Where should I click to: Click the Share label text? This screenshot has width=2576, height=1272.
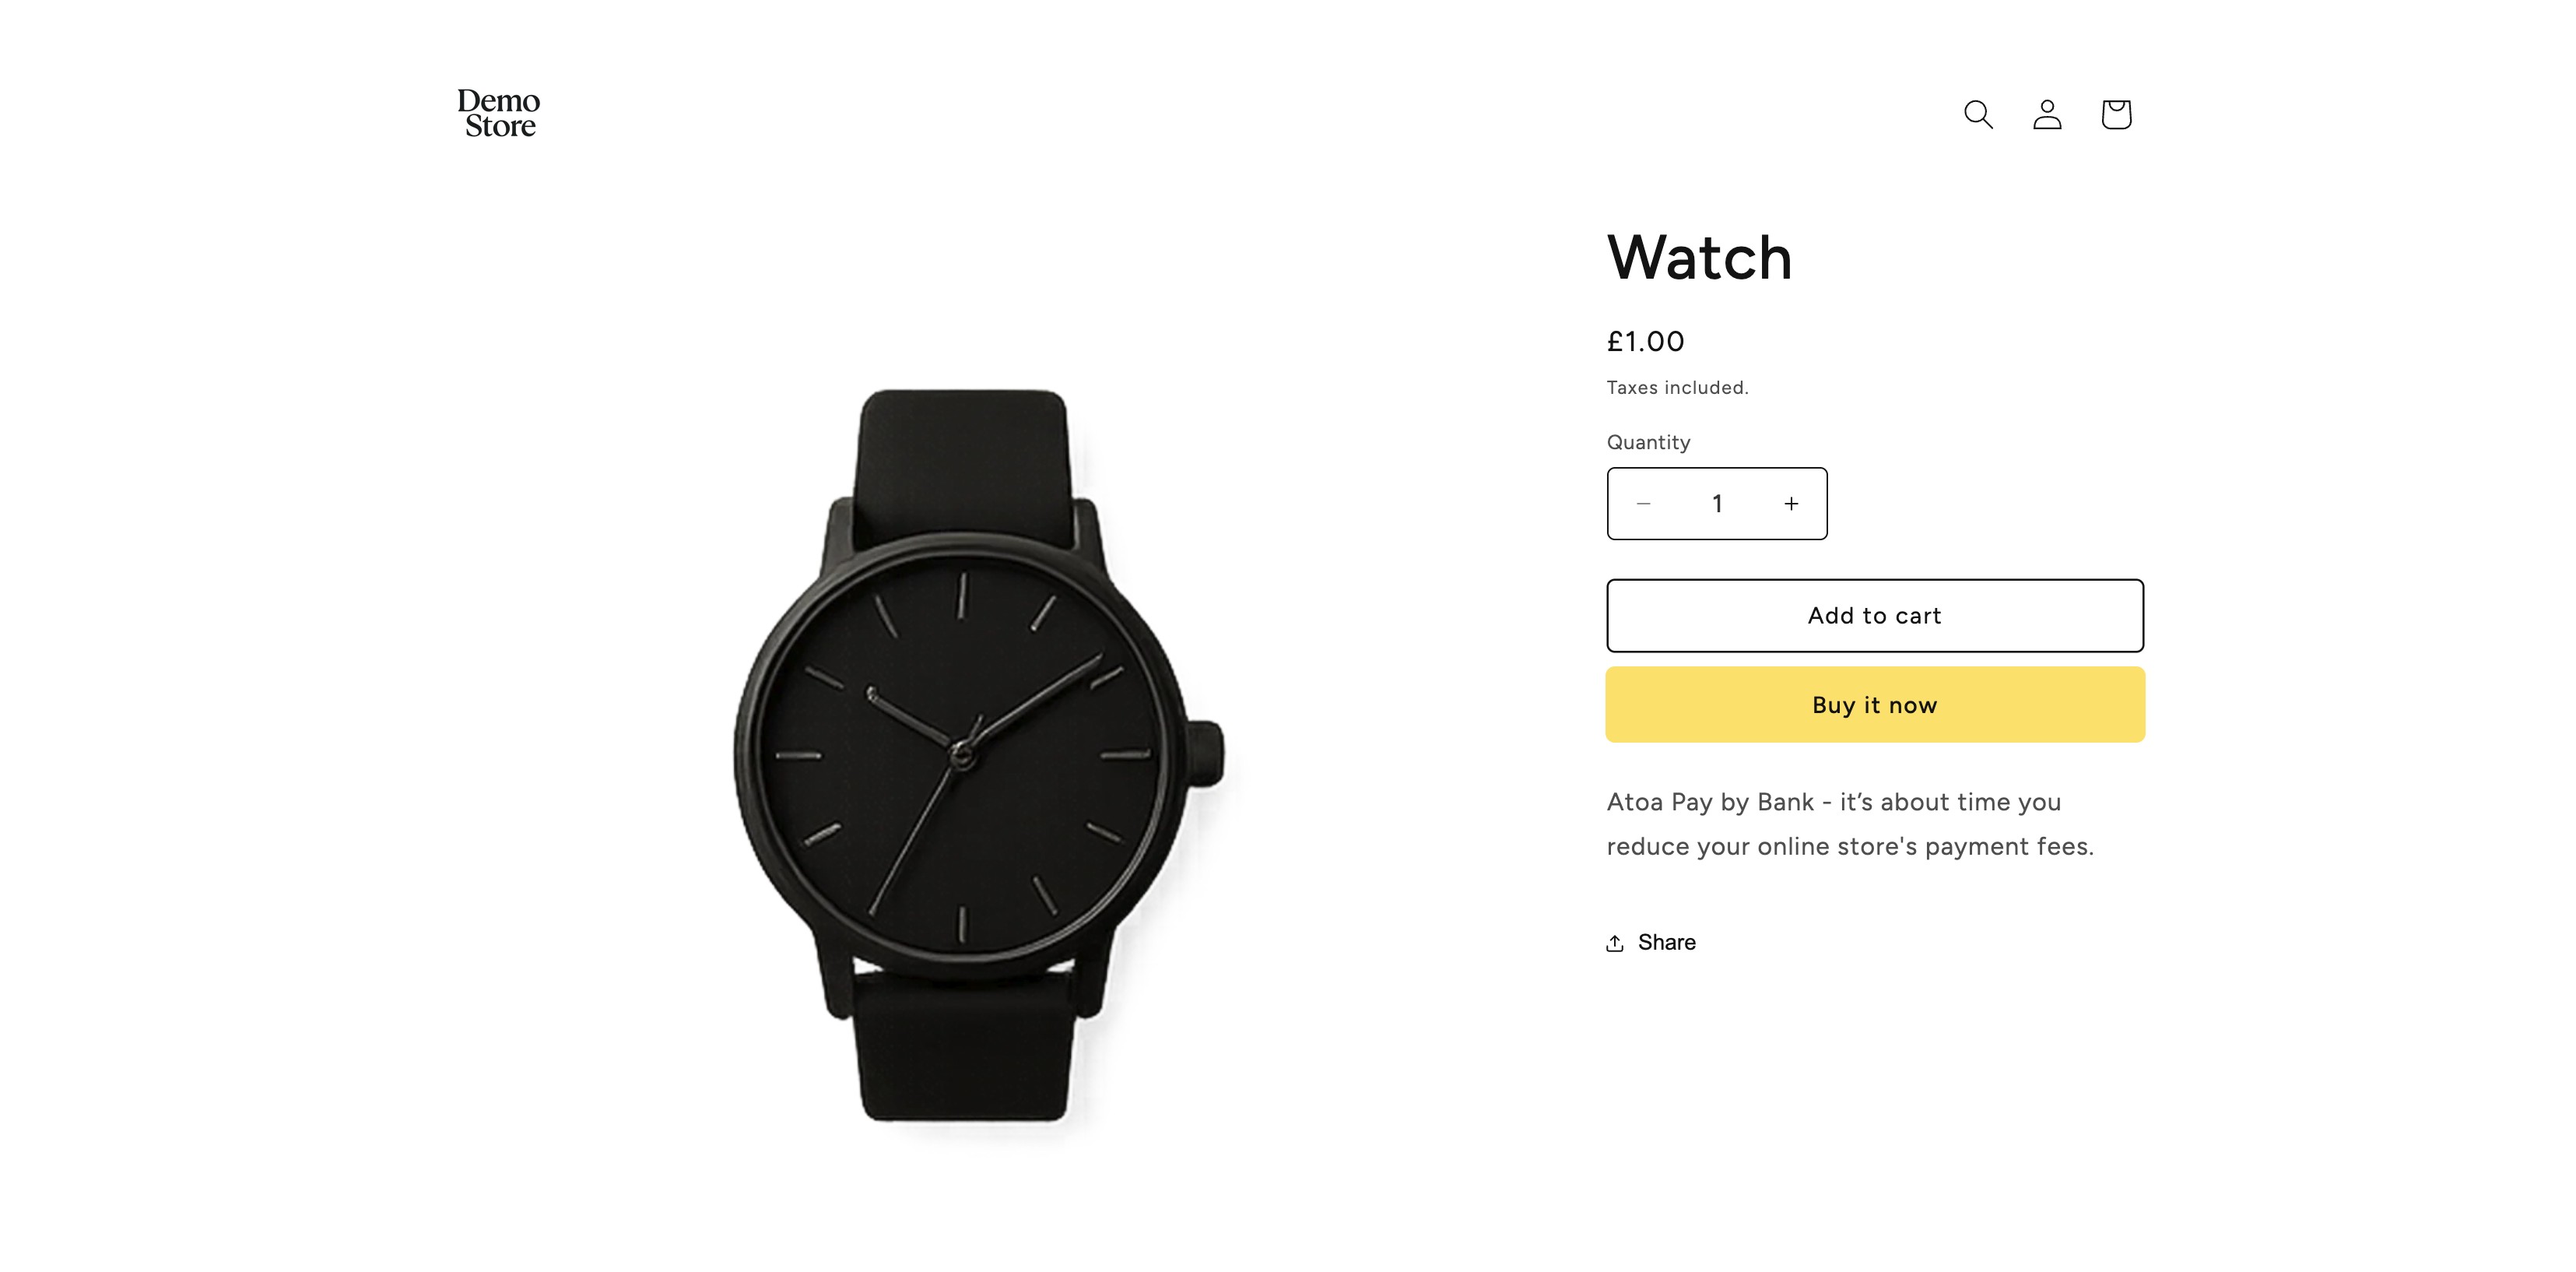tap(1667, 943)
